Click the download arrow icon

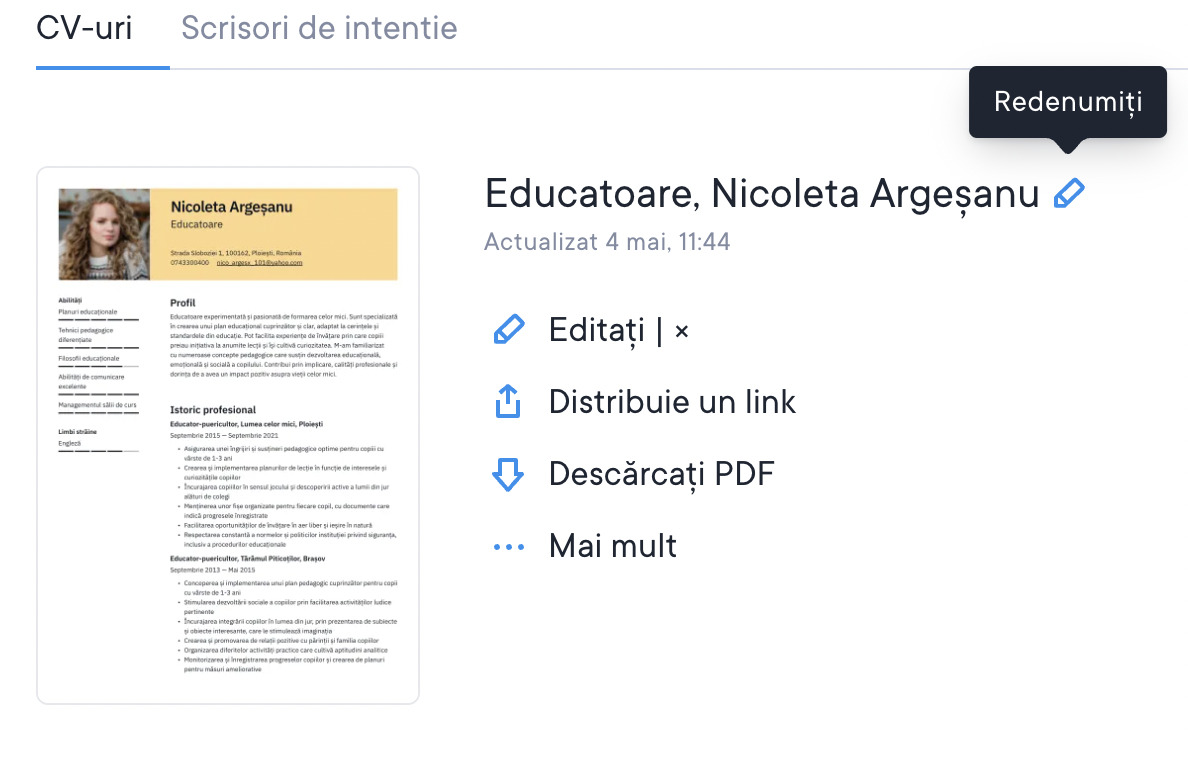click(509, 474)
